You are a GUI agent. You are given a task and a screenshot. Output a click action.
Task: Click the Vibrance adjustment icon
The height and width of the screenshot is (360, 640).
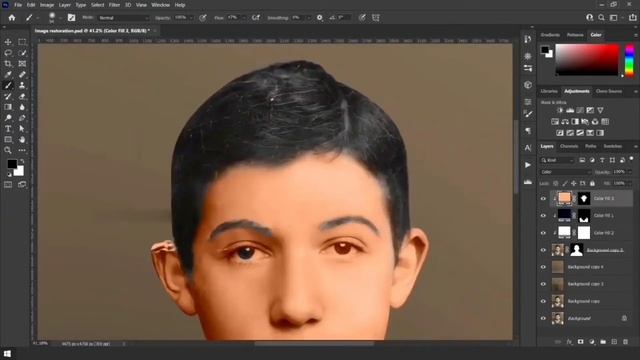600,110
